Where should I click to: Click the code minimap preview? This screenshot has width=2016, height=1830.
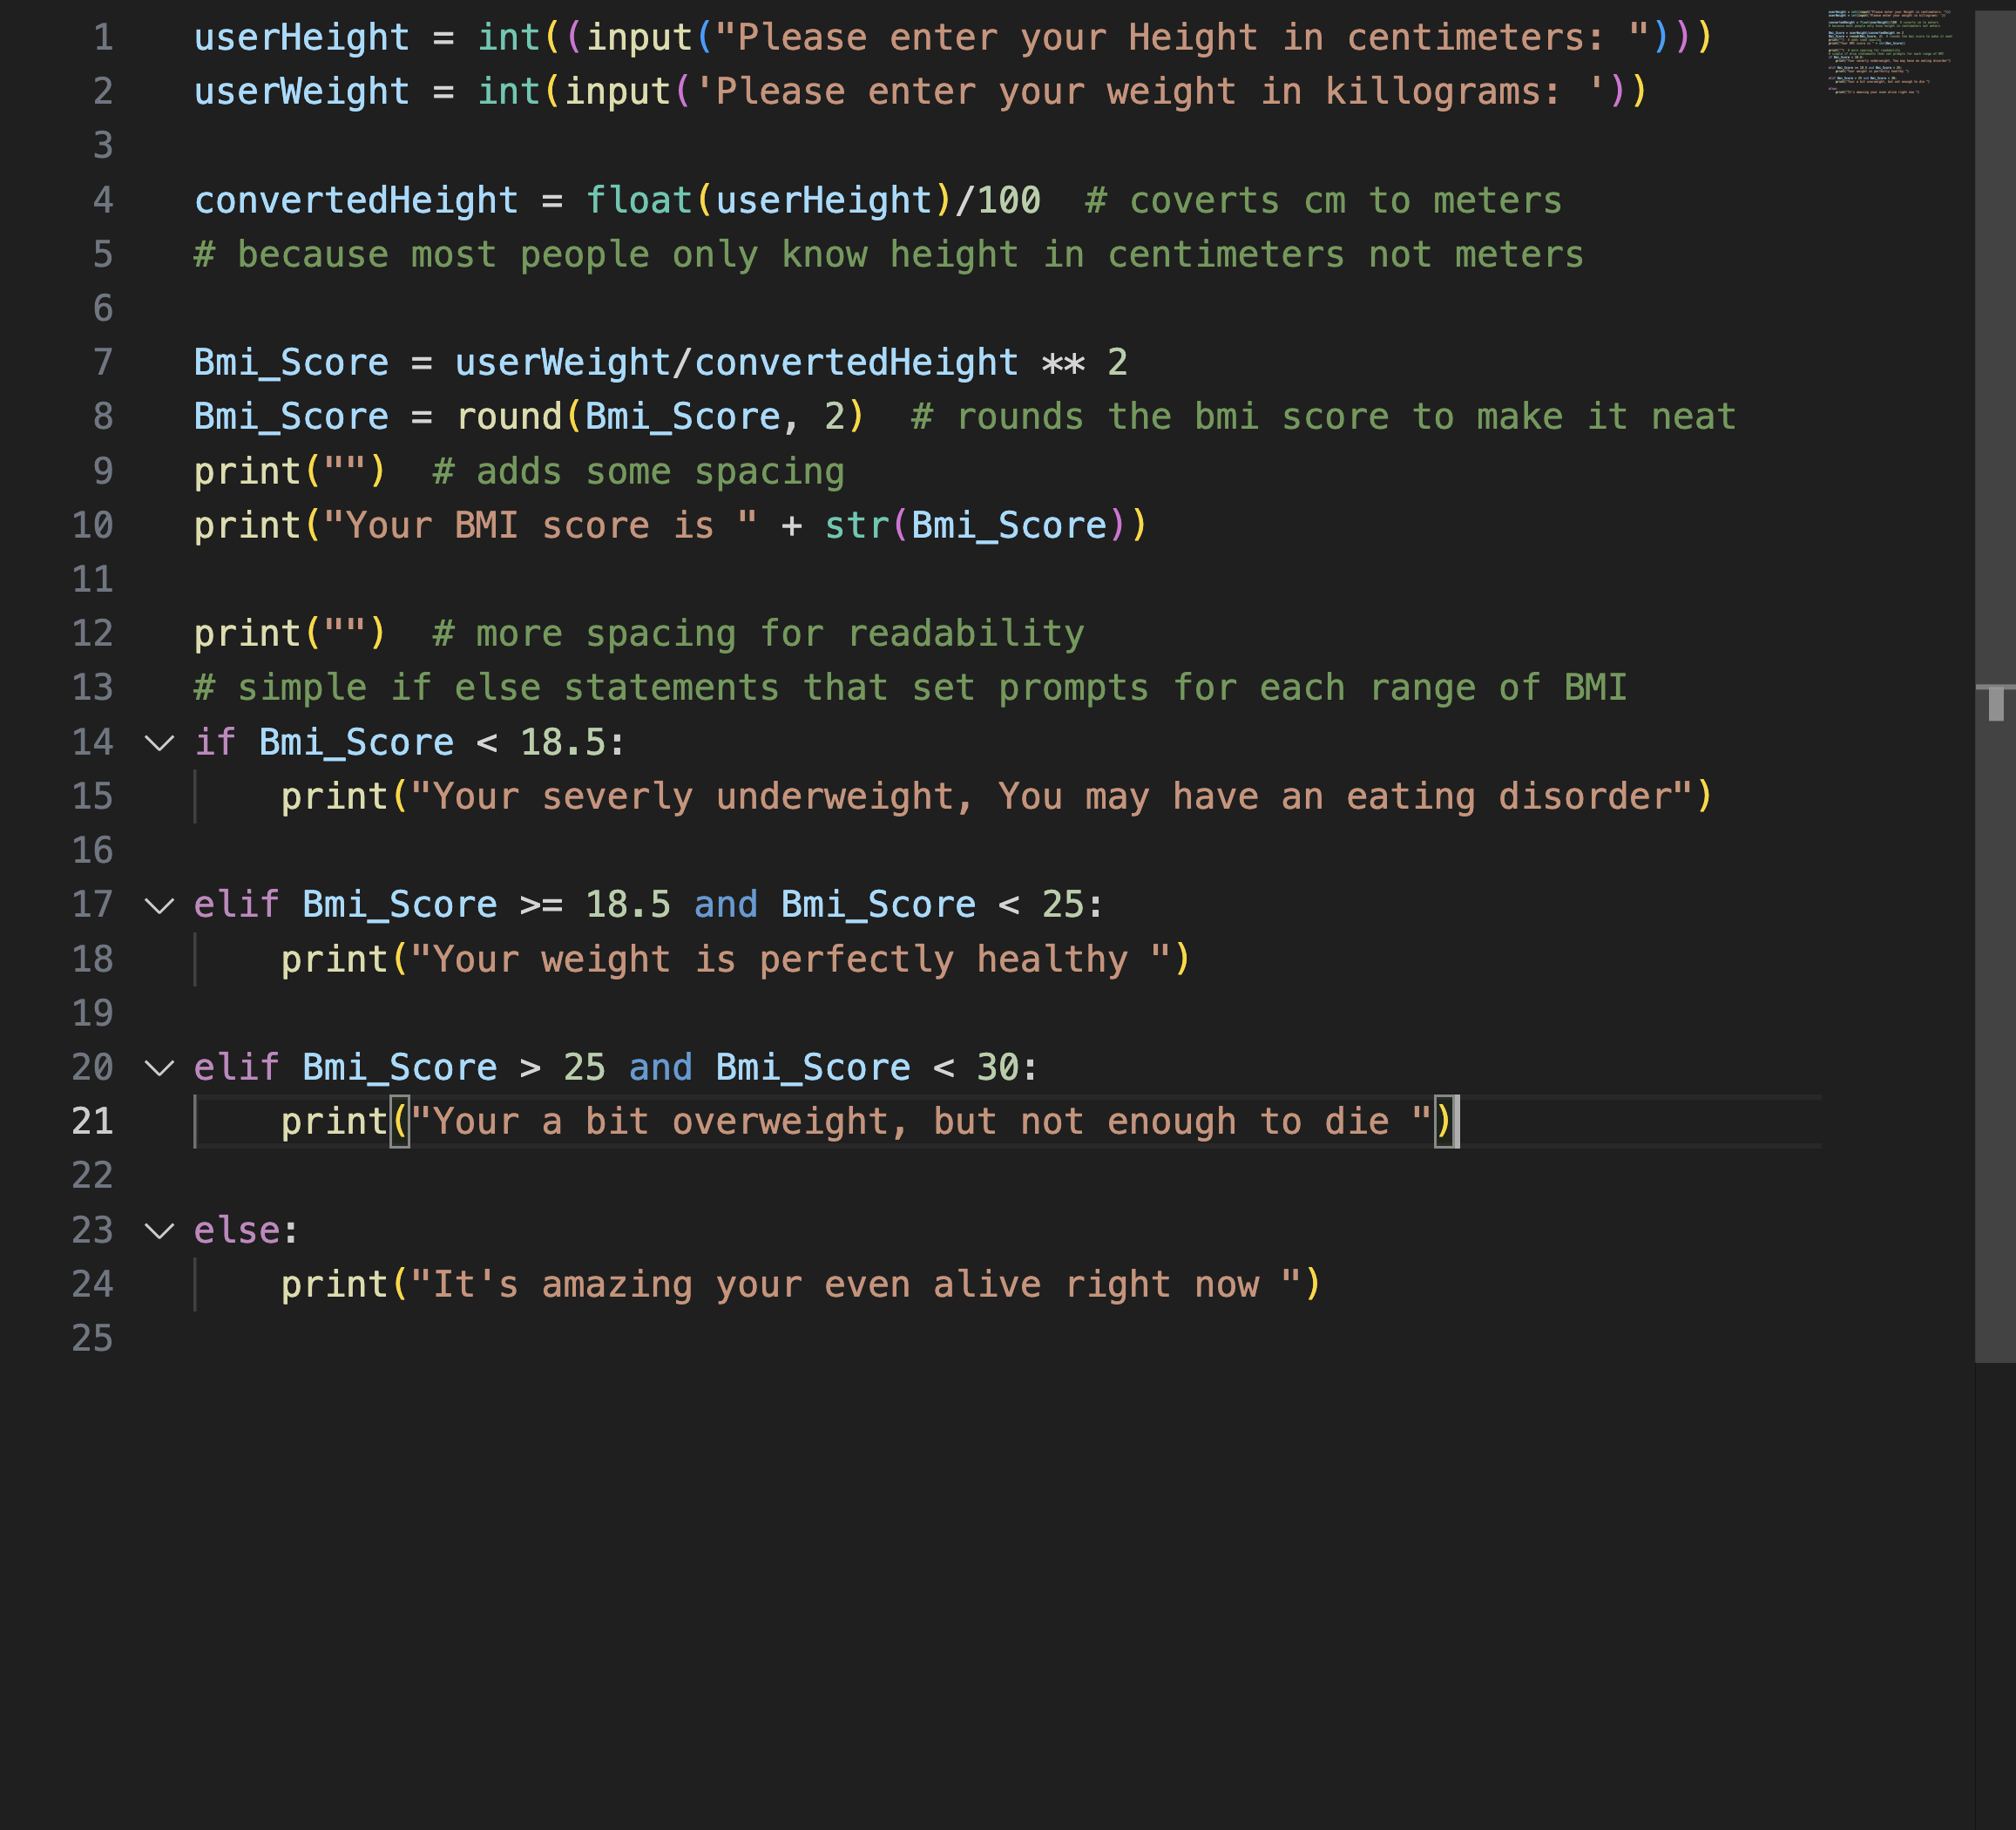(x=1889, y=52)
